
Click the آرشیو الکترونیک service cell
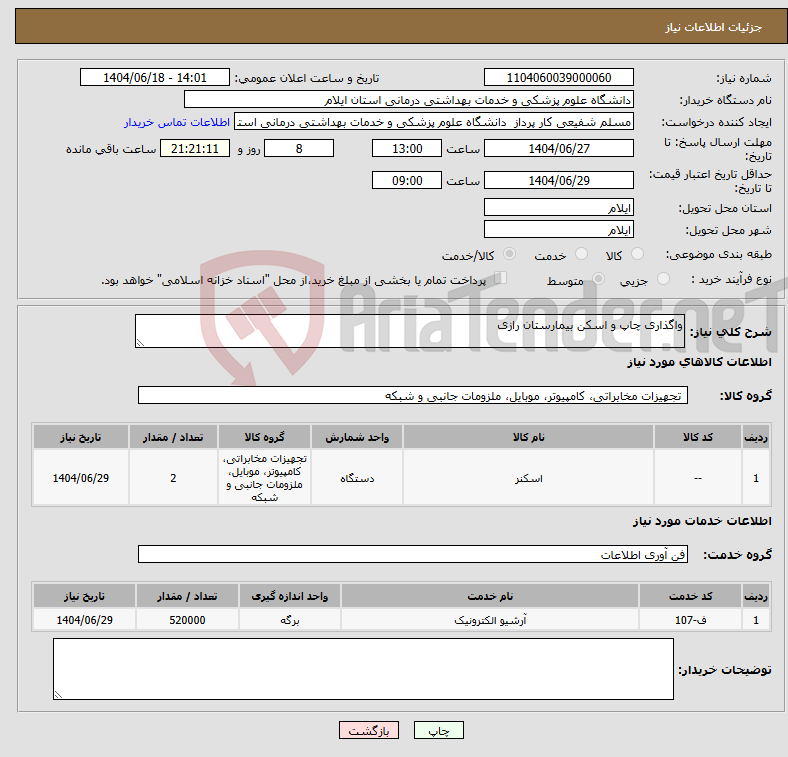point(490,620)
